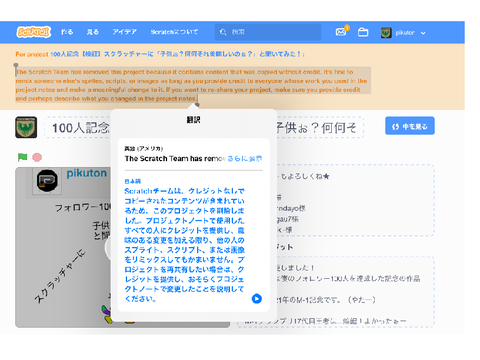Image resolution: width=480 pixels, height=360 pixels.
Task: Click the 英語 (アメリカ) source language label
Action: [x=144, y=148]
